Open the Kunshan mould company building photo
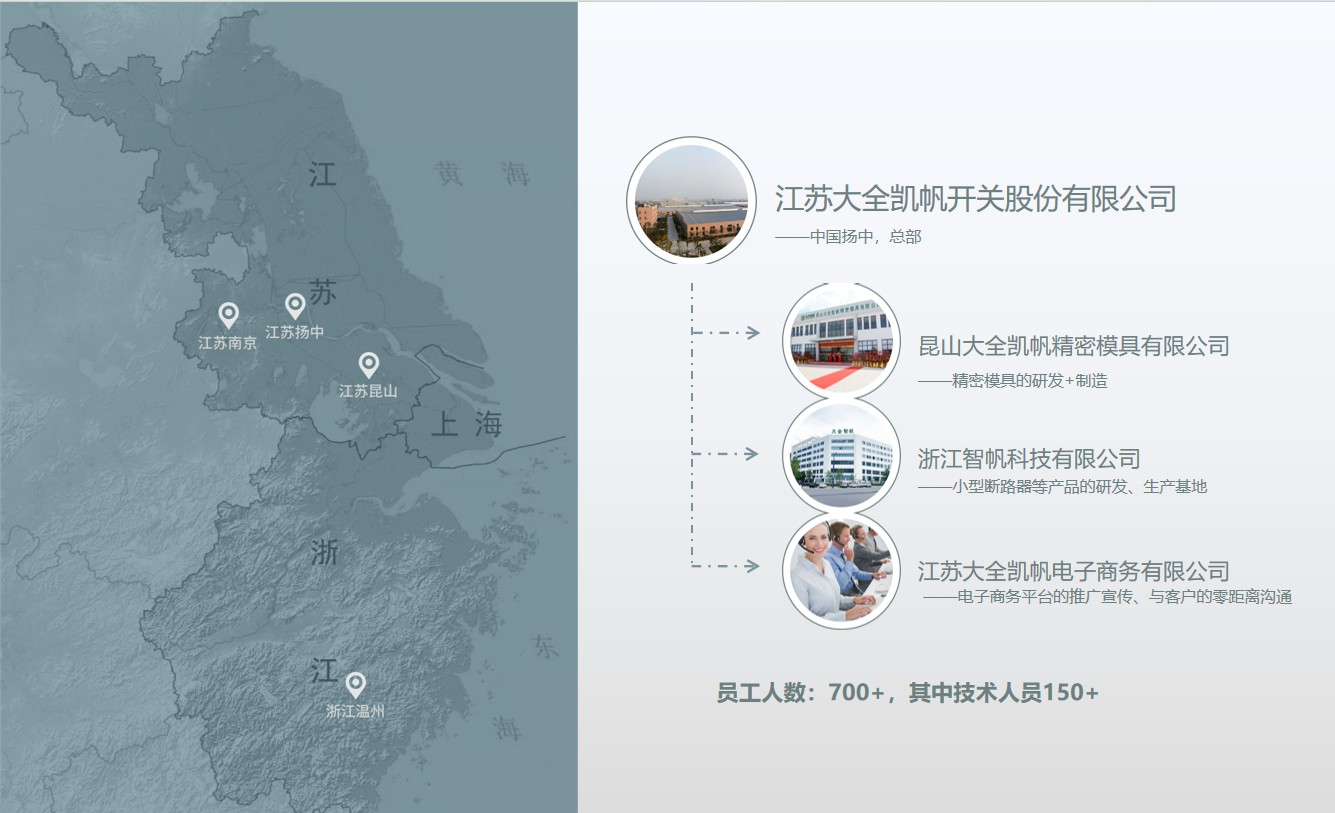This screenshot has width=1335, height=813. [x=842, y=341]
